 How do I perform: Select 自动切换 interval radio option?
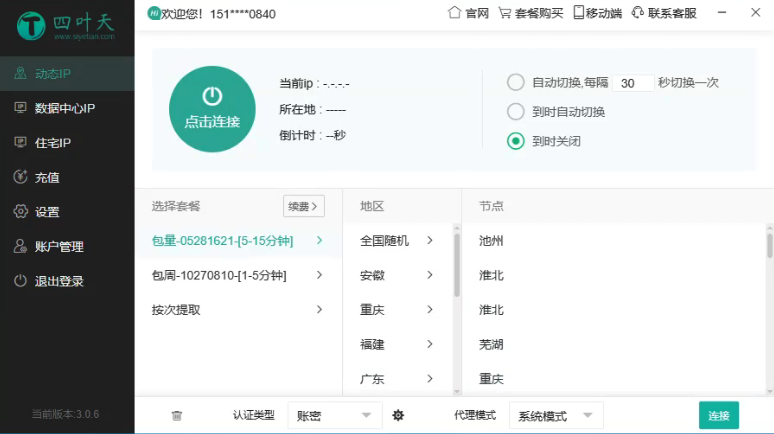click(516, 83)
